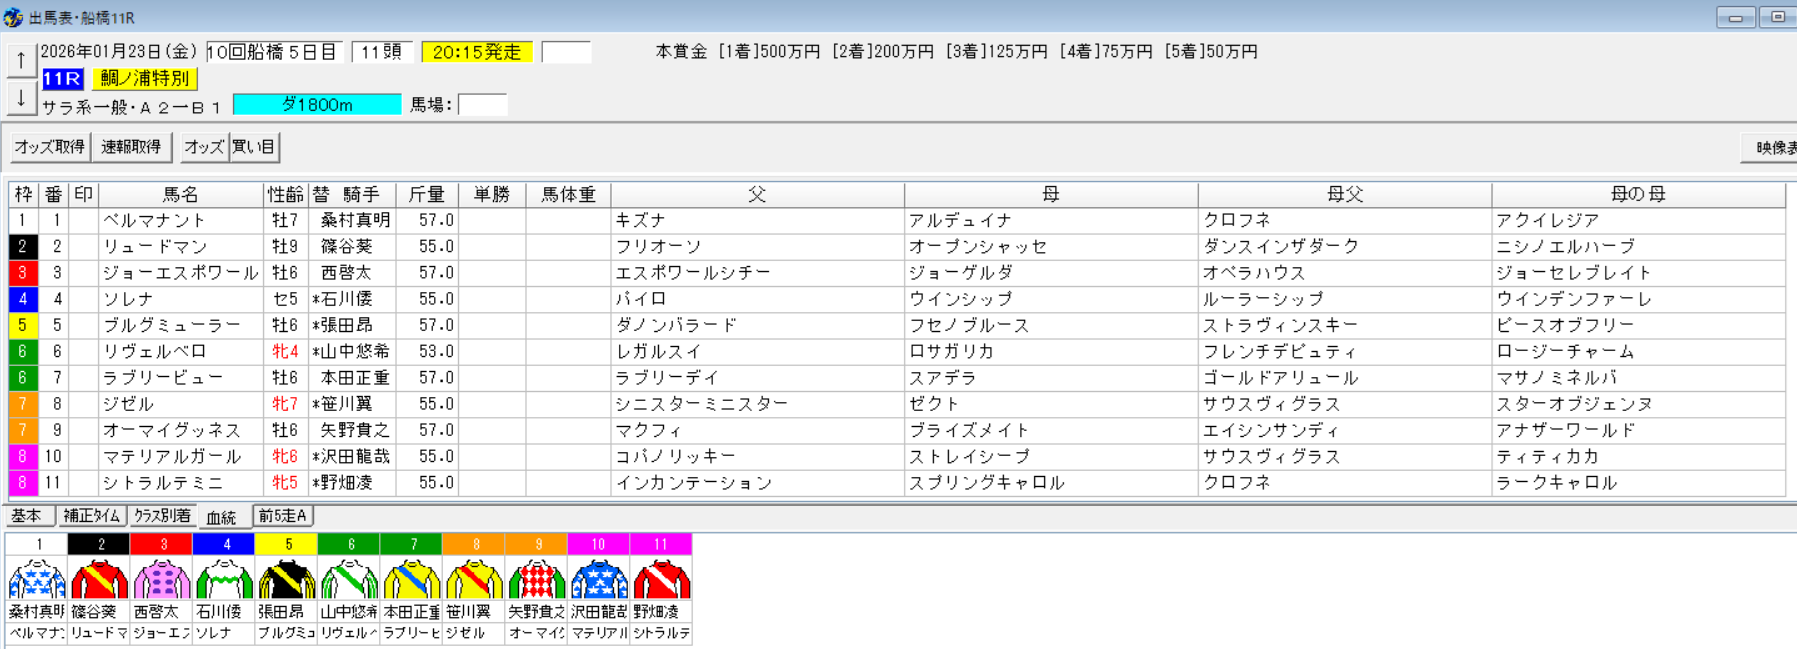
Task: Click the minimize window button
Action: tap(1736, 17)
